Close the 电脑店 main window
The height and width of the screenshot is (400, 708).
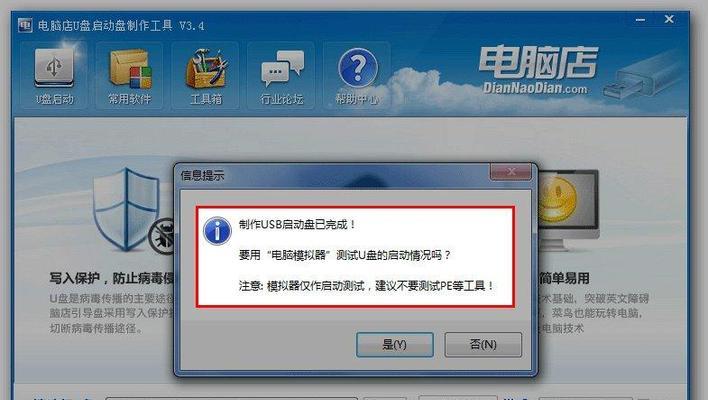[x=669, y=19]
